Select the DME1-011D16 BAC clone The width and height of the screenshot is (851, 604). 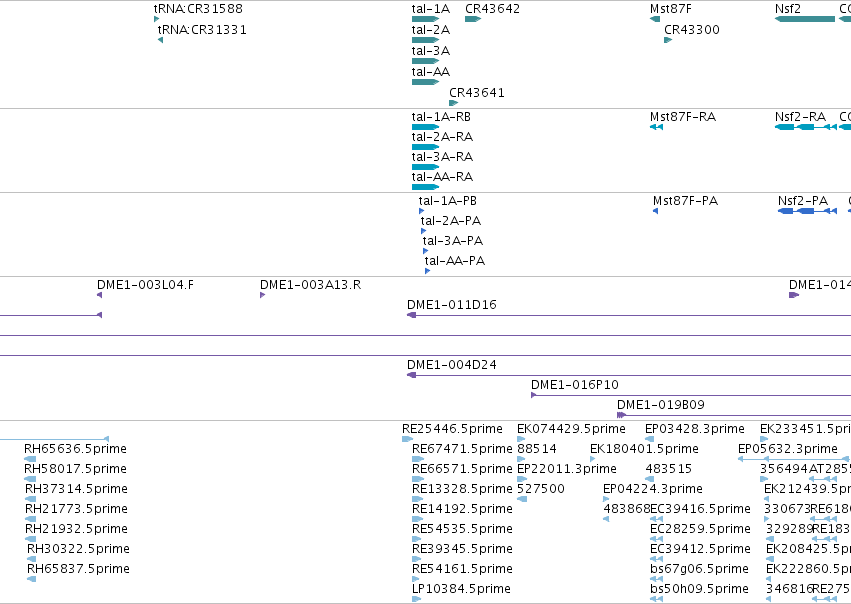[x=629, y=315]
